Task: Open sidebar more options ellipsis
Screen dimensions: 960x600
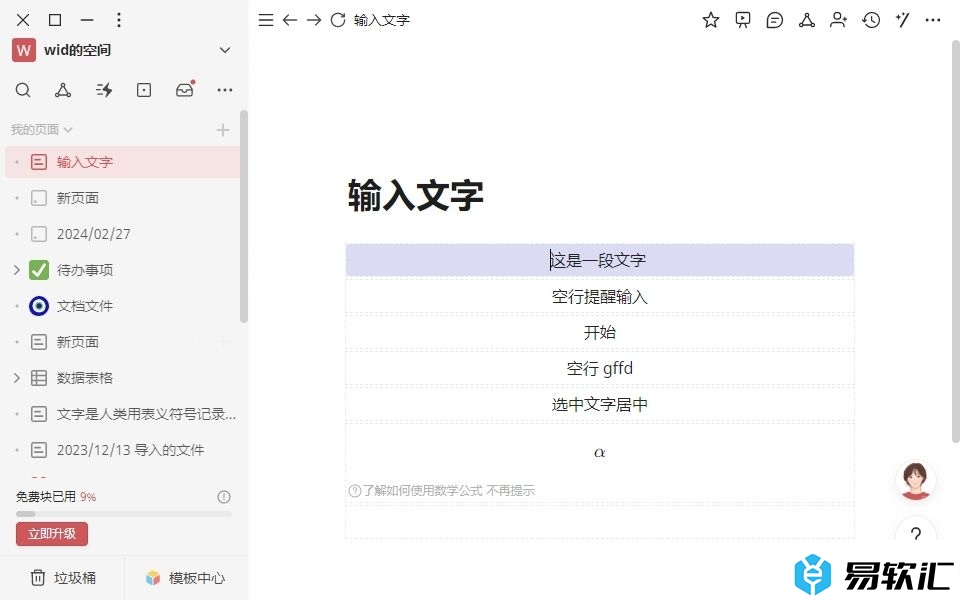Action: 225,90
